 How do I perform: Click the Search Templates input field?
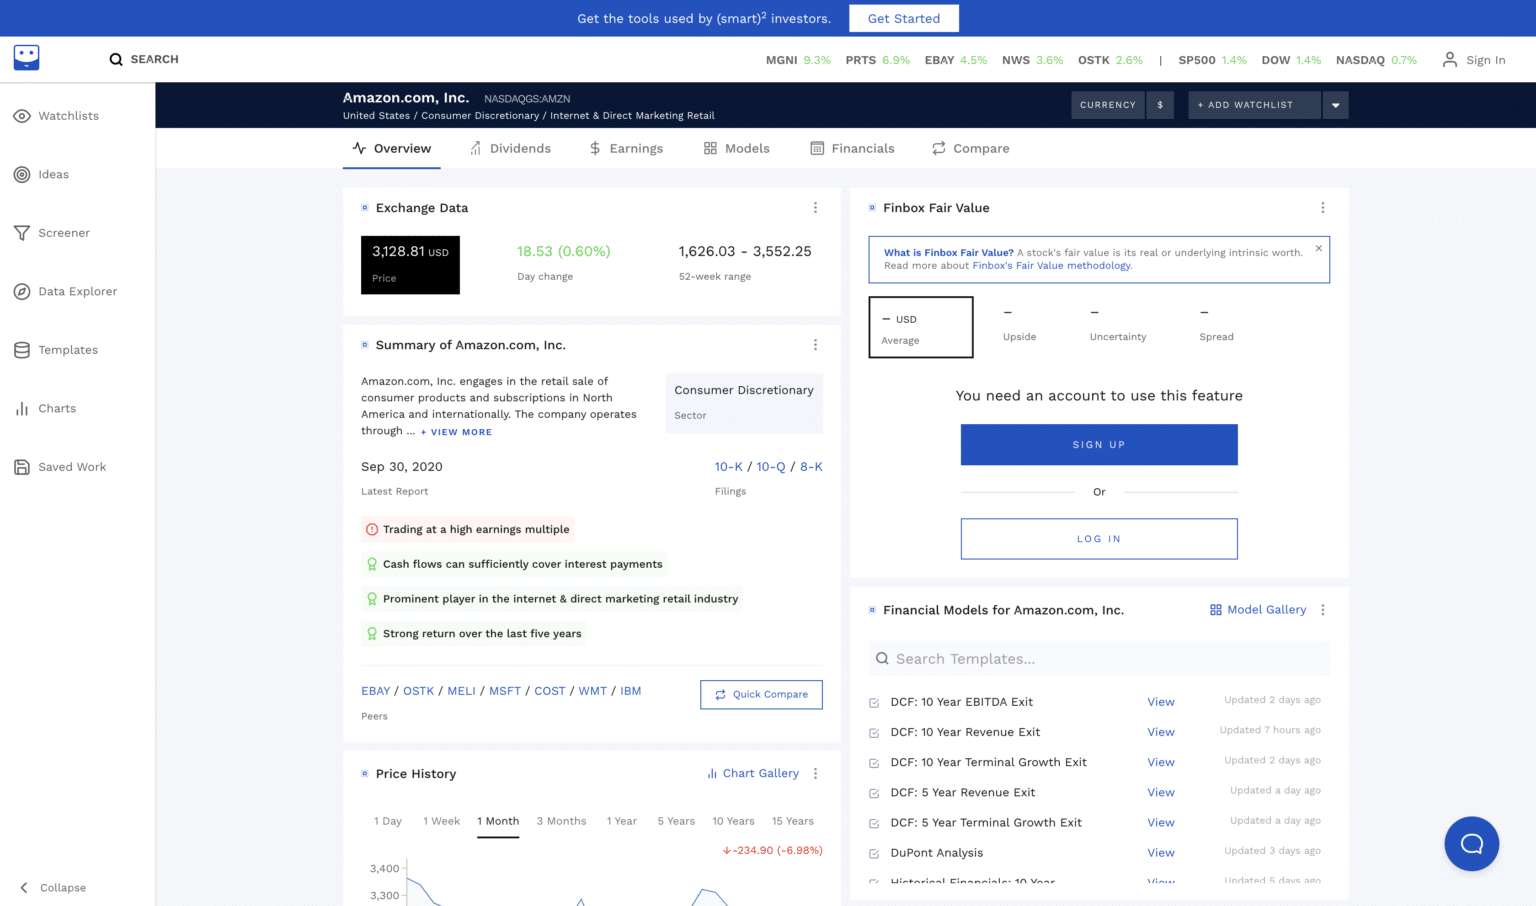(x=1099, y=659)
